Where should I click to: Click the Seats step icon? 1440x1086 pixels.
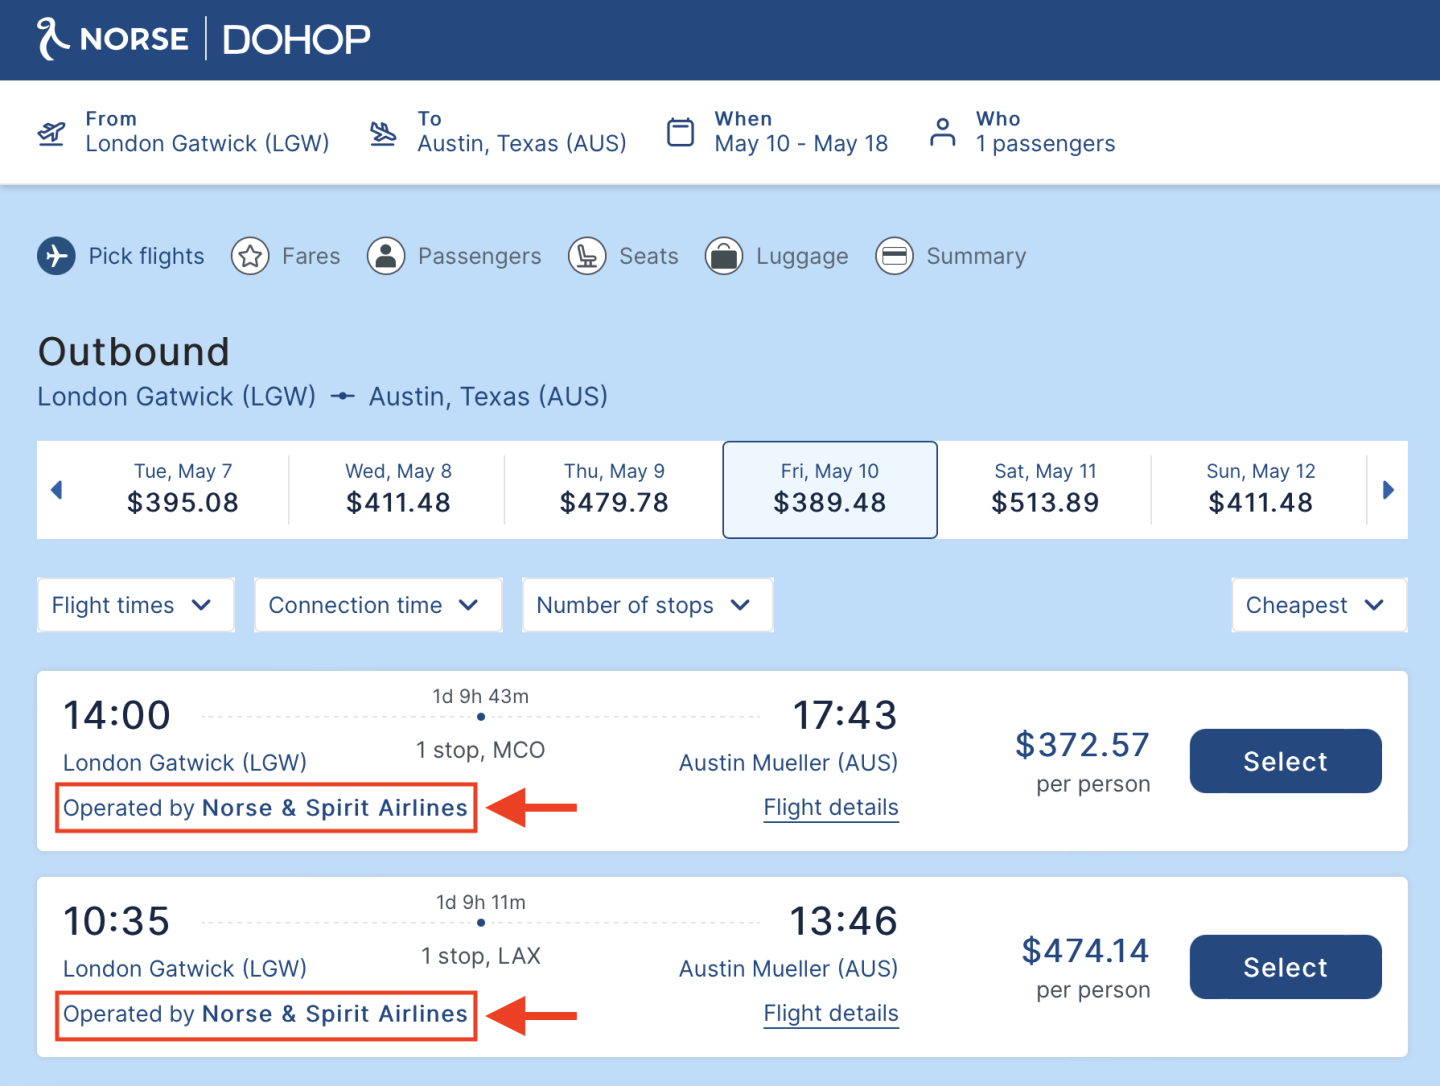coord(587,256)
